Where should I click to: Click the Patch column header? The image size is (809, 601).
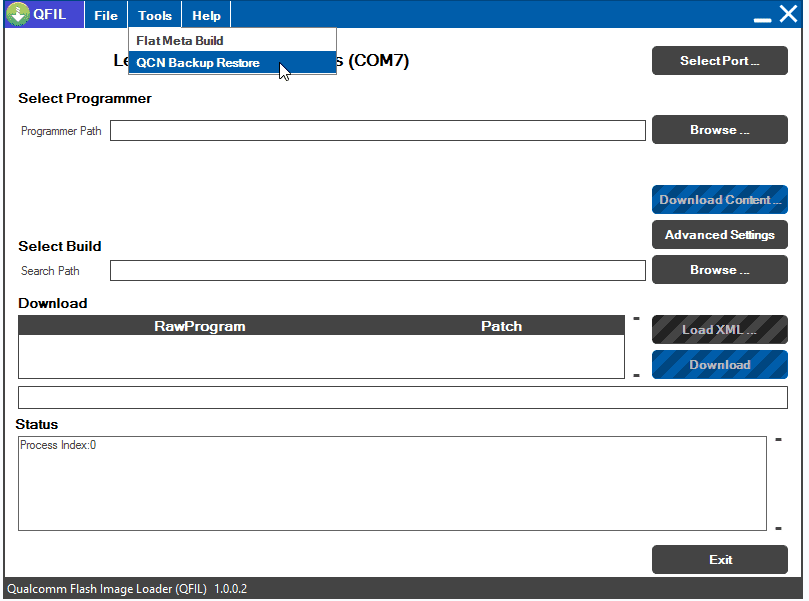(501, 326)
